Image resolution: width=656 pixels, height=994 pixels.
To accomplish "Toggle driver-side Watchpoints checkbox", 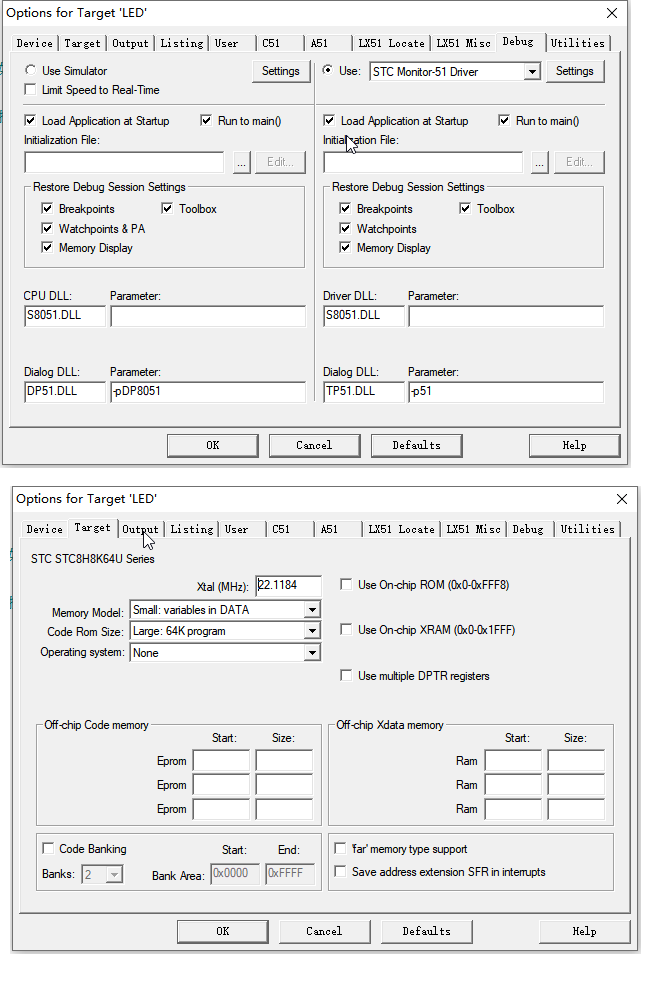I will [x=345, y=228].
